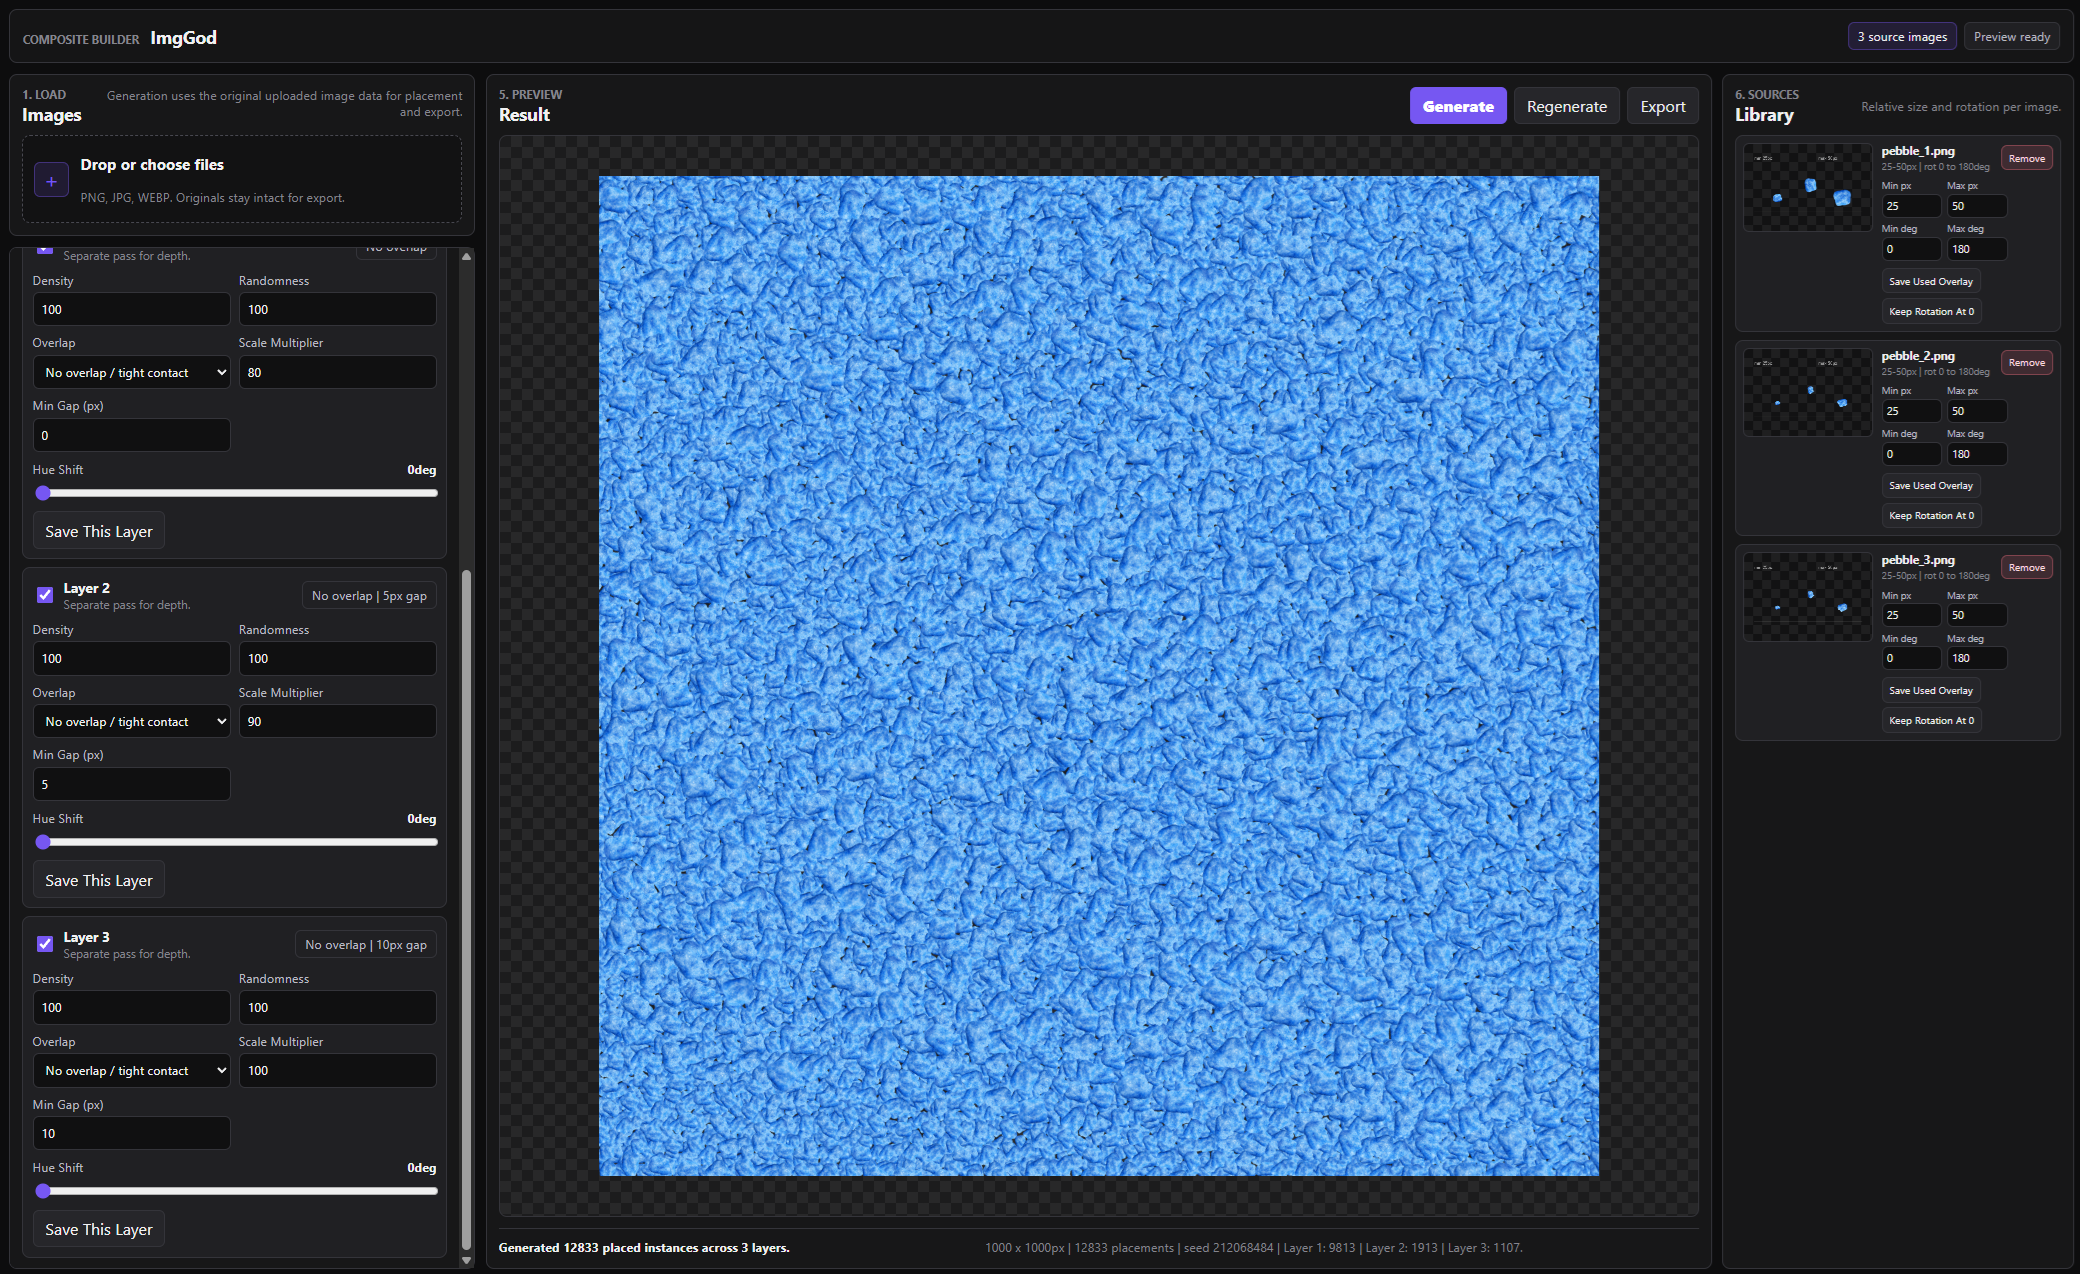2080x1274 pixels.
Task: Click the Regenerate button
Action: (x=1566, y=106)
